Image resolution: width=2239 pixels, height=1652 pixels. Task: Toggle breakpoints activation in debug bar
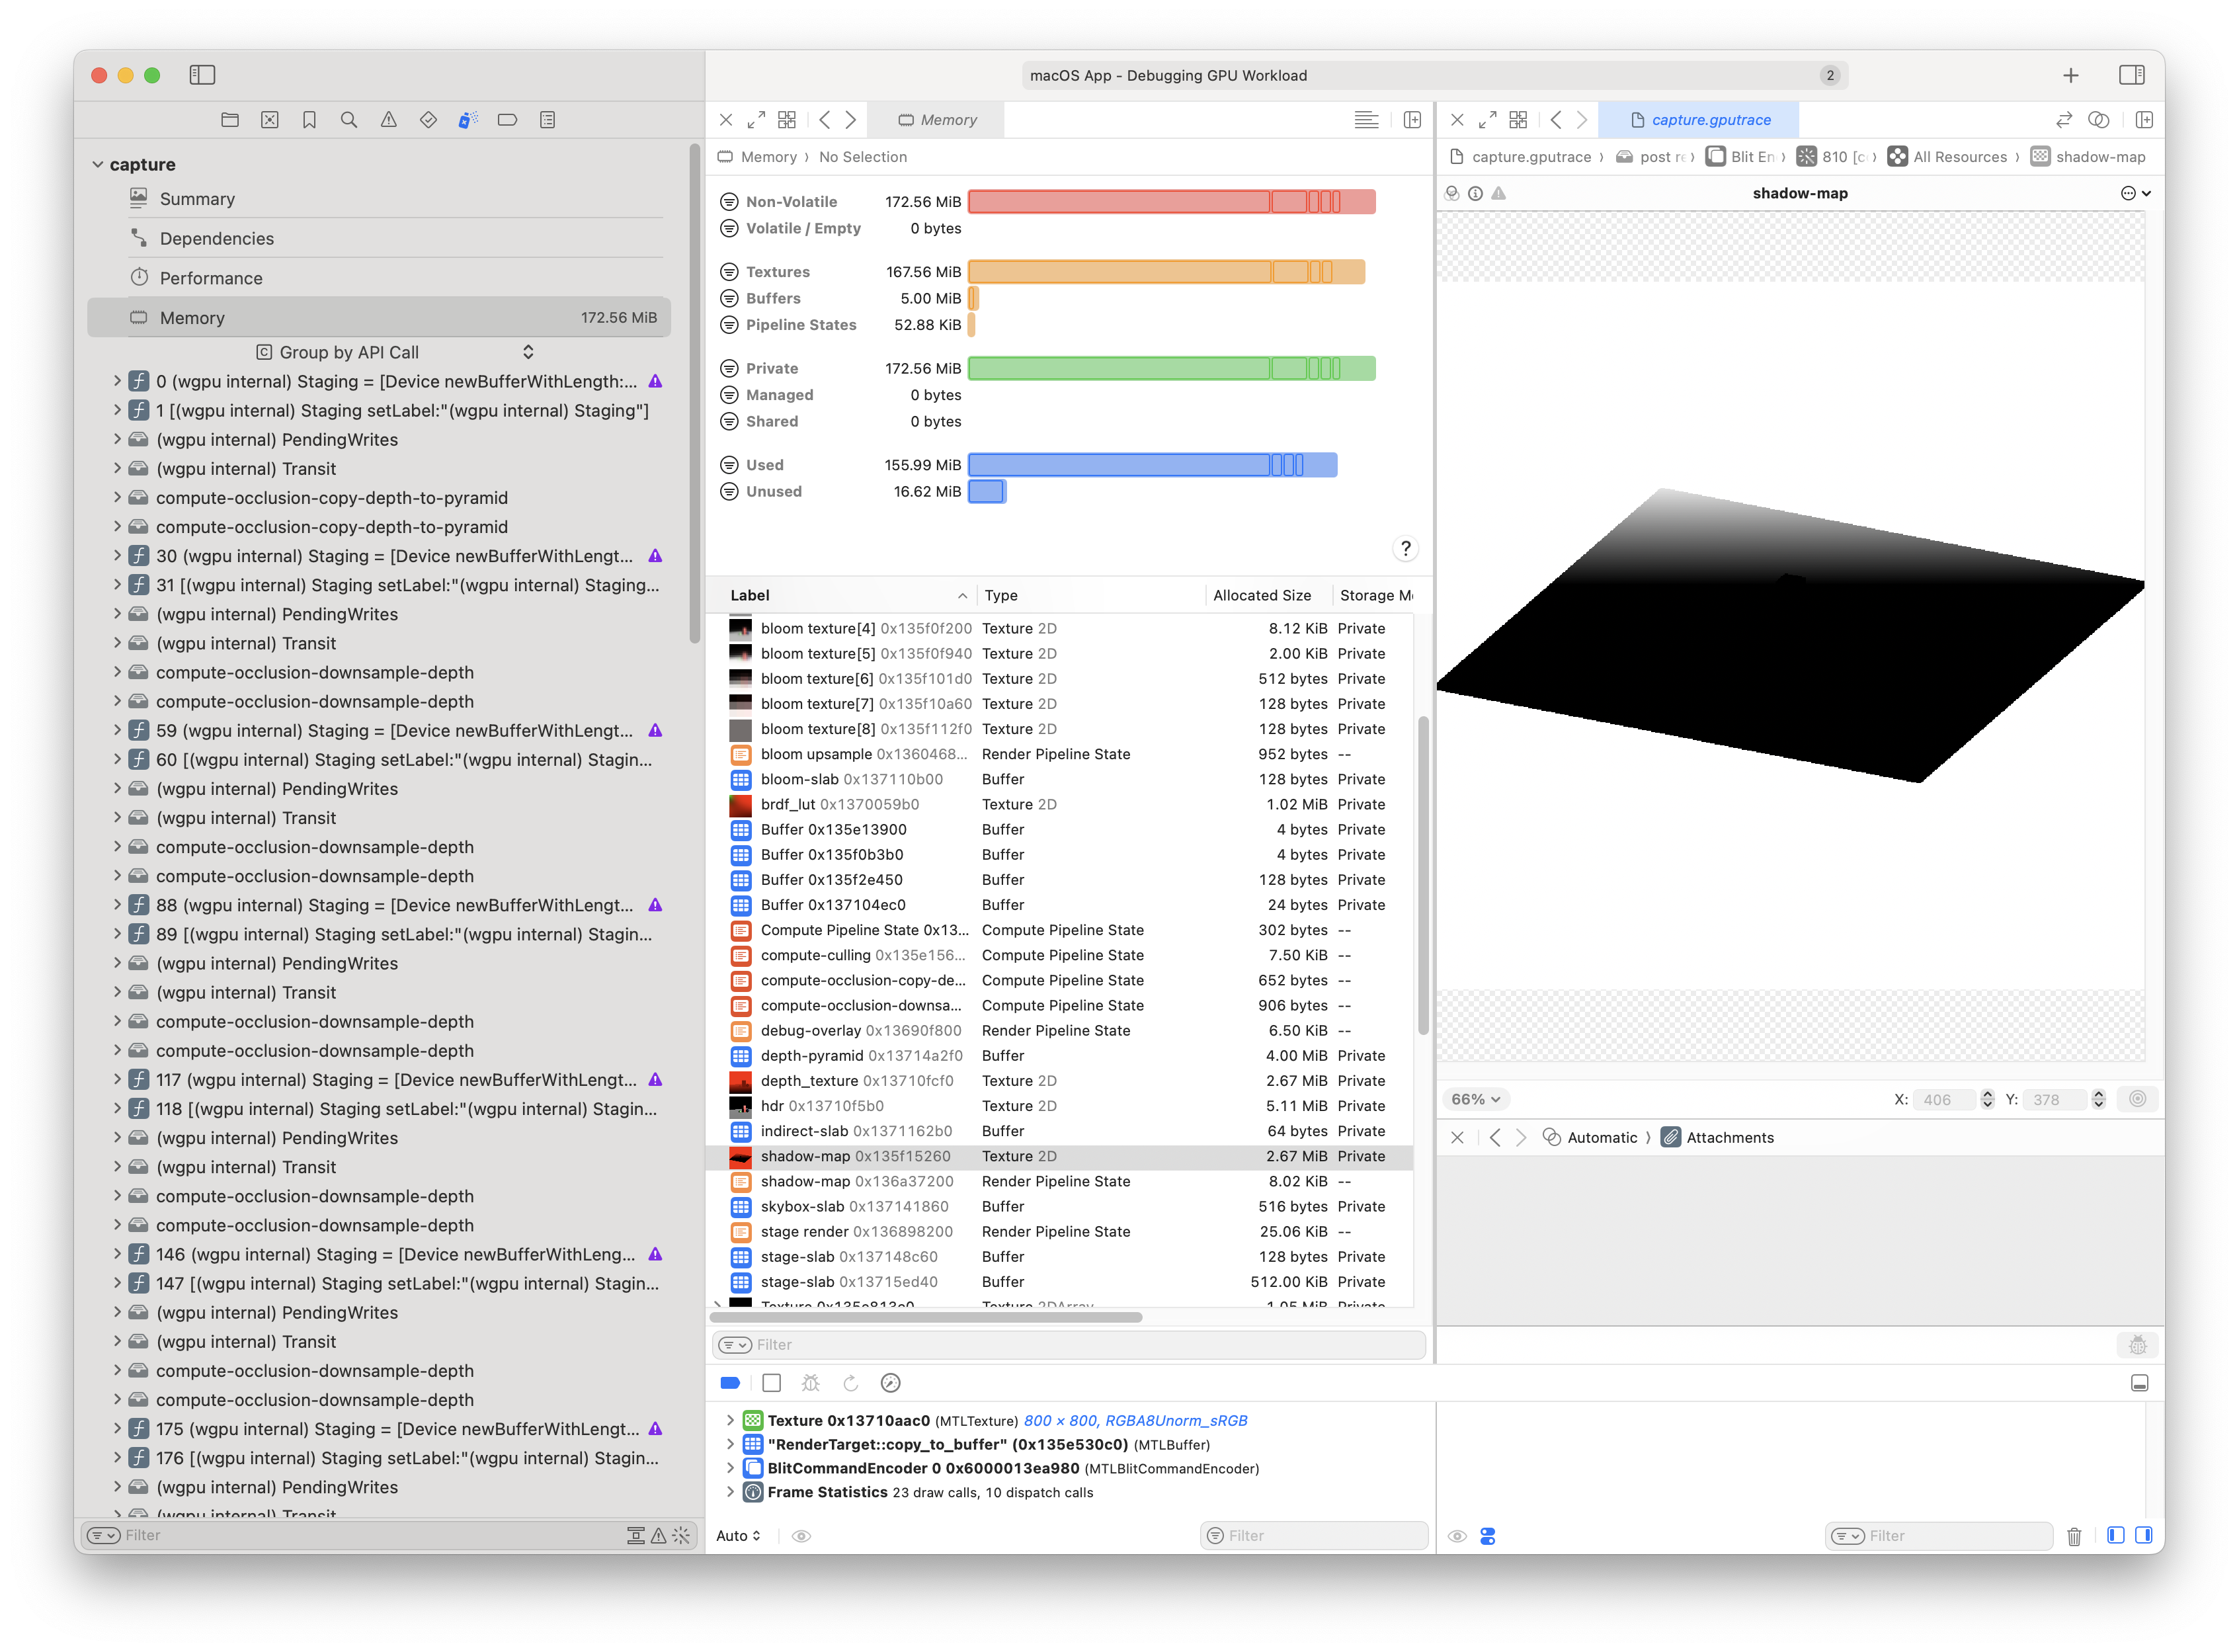coord(730,1383)
